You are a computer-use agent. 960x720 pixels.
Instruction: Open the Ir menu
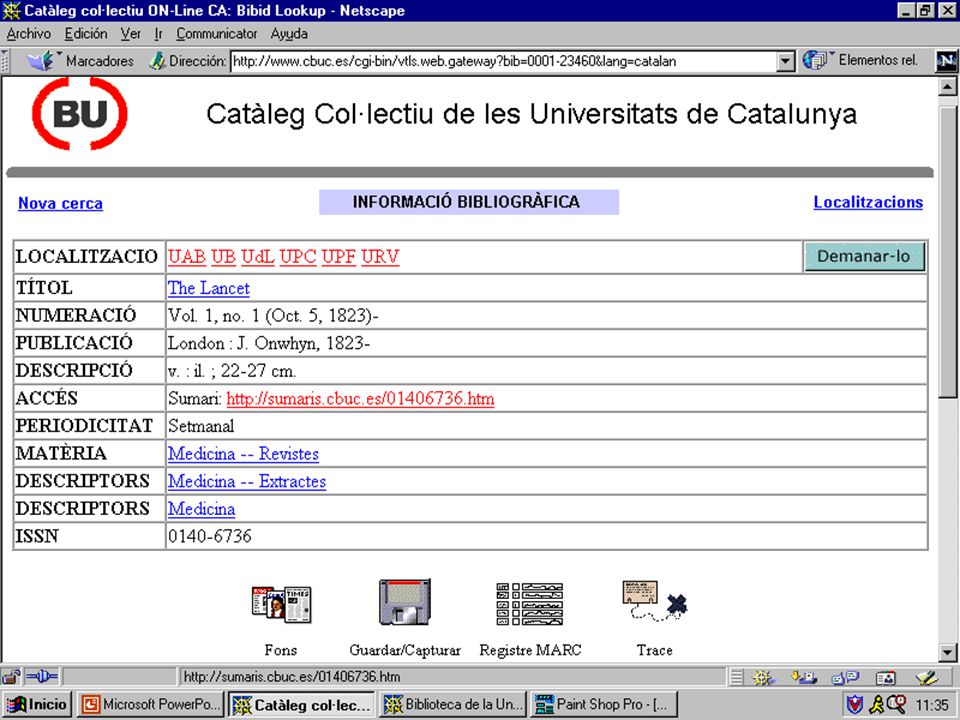pos(159,34)
